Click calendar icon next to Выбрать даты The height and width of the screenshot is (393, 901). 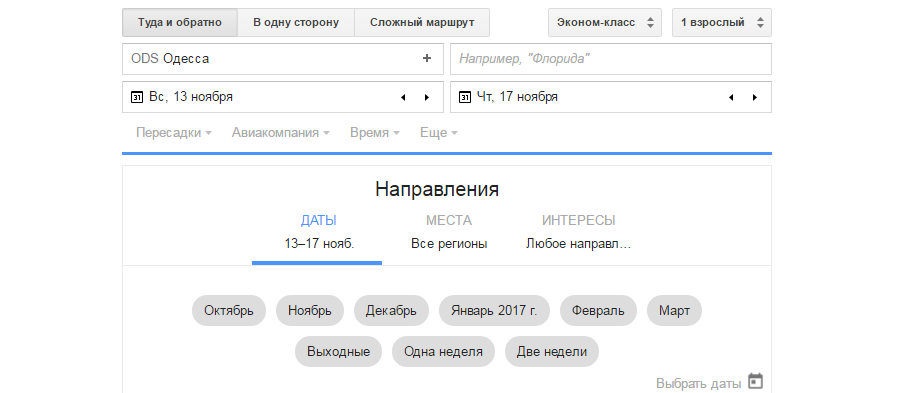pos(756,381)
